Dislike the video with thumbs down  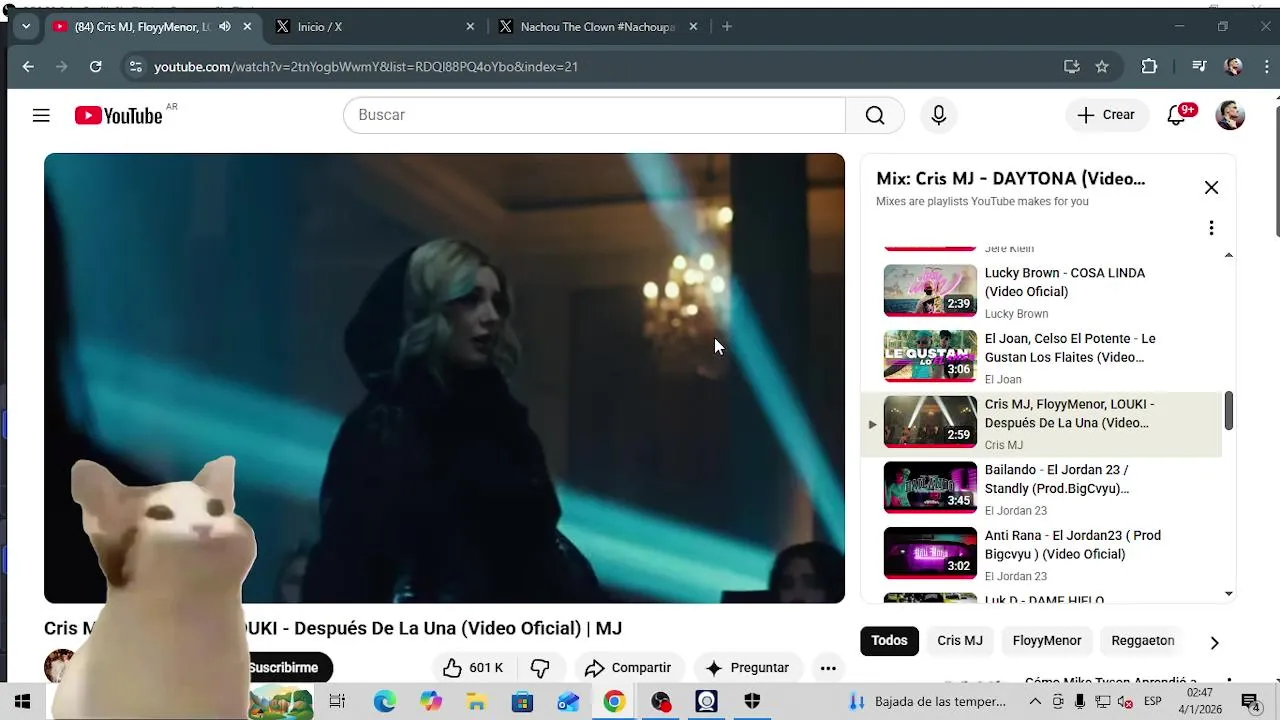point(540,668)
